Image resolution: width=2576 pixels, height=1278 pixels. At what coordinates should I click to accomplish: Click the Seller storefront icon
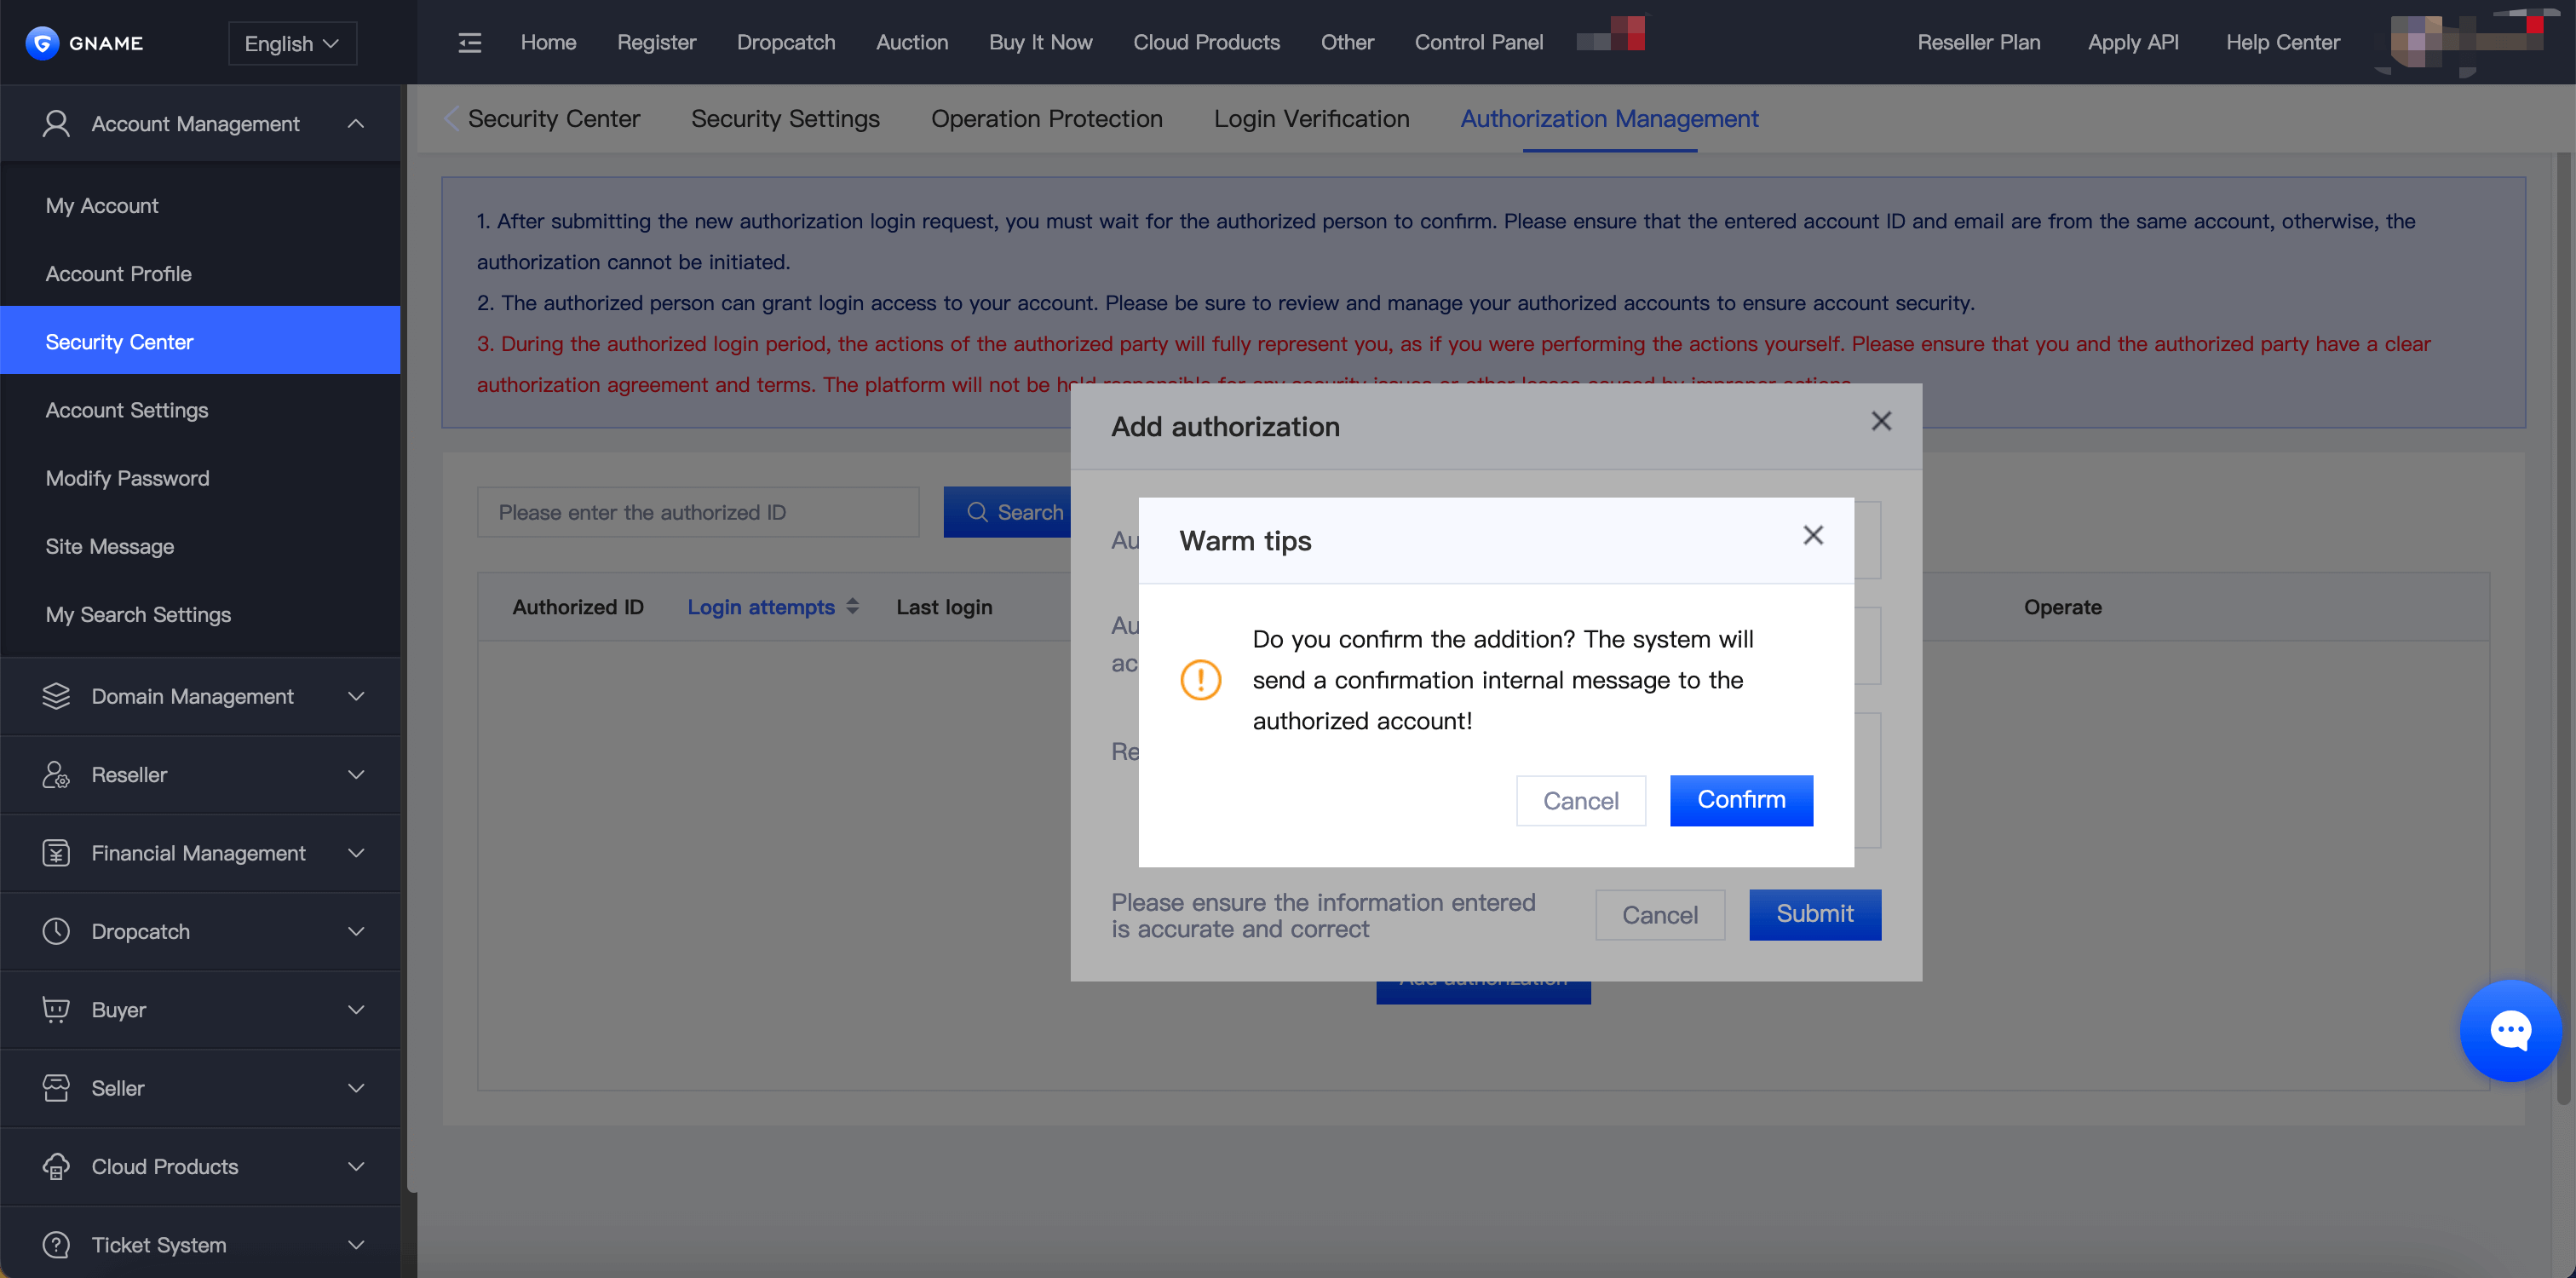pyautogui.click(x=56, y=1088)
